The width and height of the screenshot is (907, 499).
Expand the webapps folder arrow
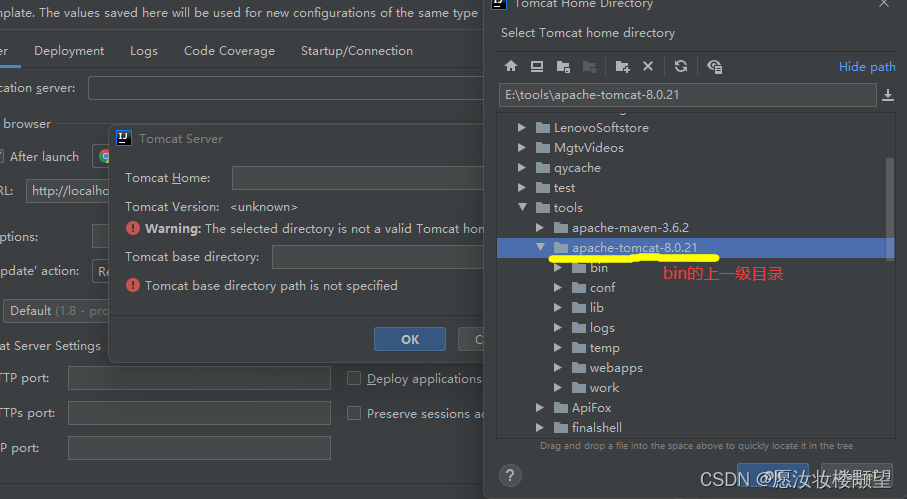558,368
